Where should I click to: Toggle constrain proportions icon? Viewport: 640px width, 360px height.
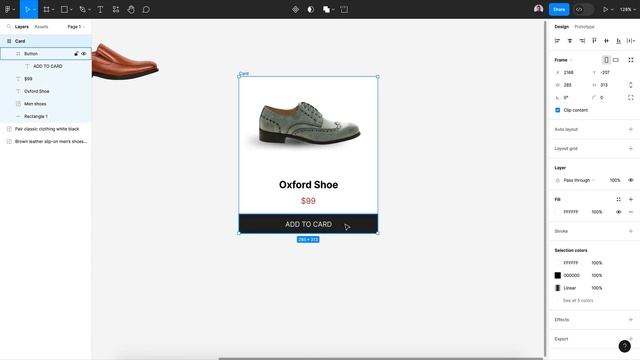click(x=631, y=84)
